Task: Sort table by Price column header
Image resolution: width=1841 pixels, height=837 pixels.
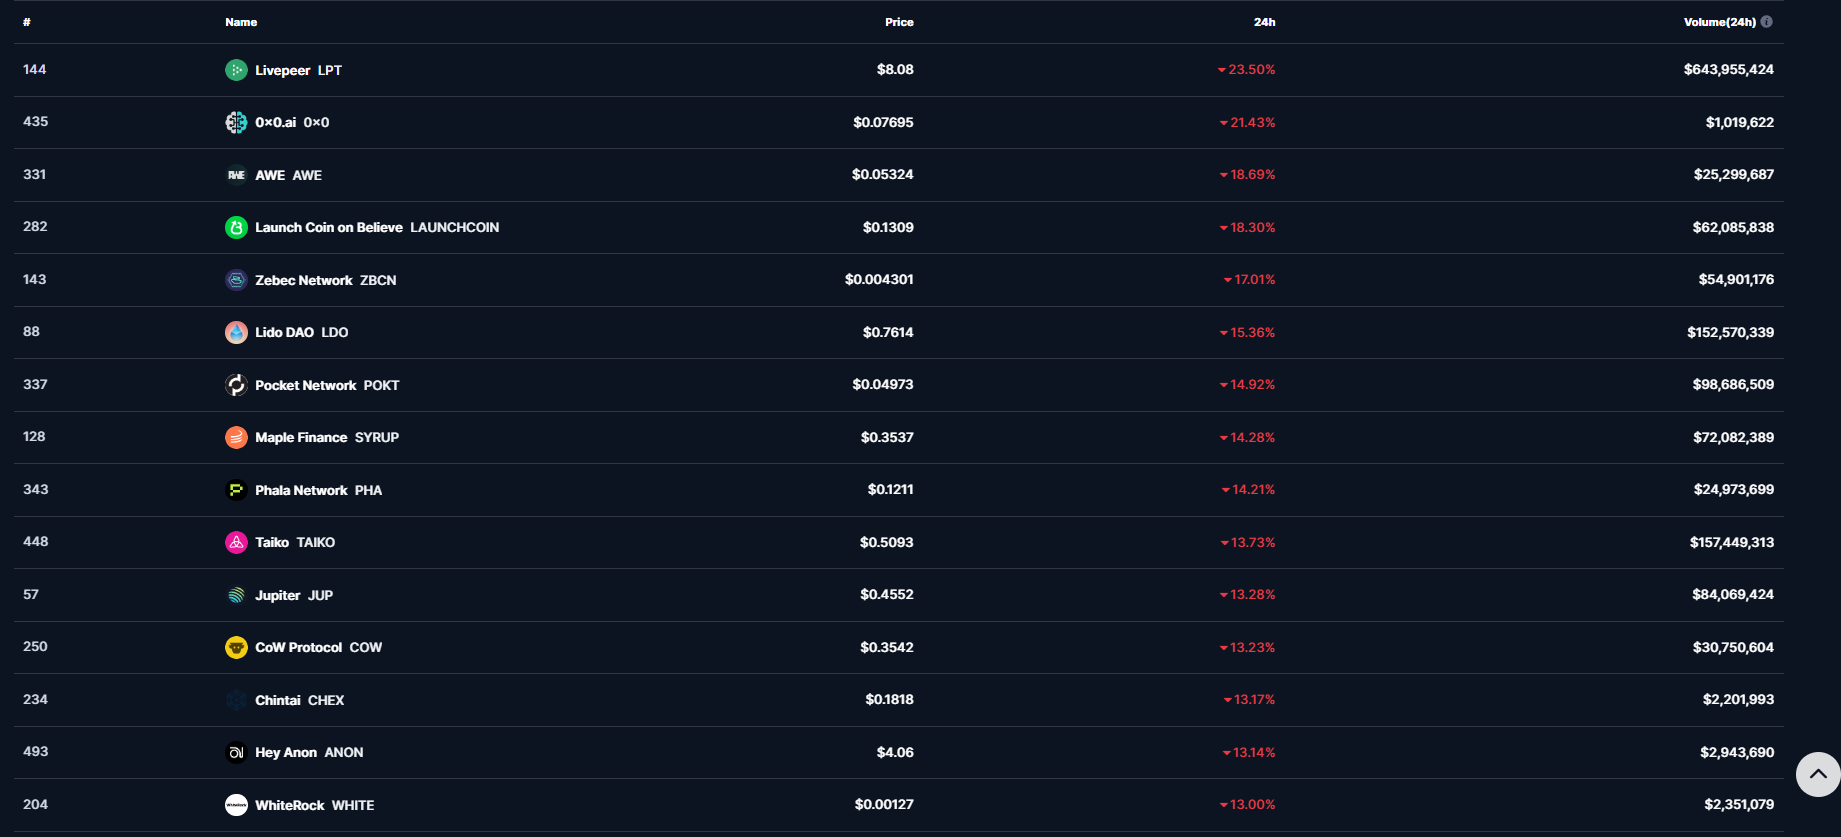Action: [x=899, y=22]
